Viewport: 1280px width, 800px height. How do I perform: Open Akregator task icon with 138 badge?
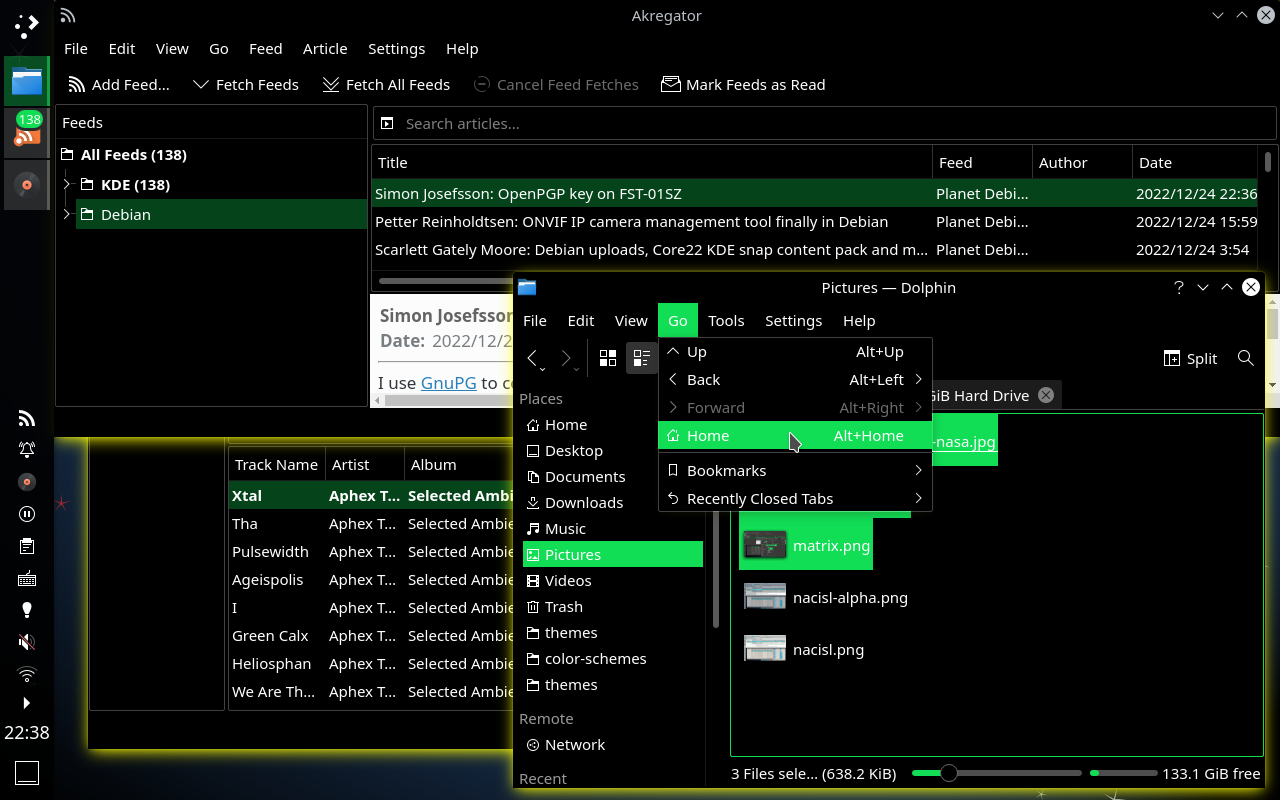point(27,133)
